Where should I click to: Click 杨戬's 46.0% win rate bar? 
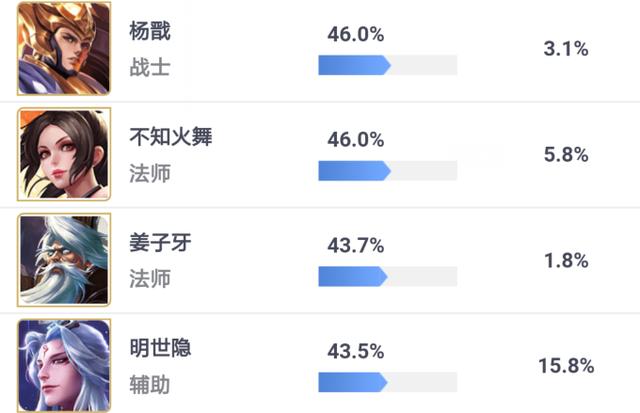tap(388, 65)
